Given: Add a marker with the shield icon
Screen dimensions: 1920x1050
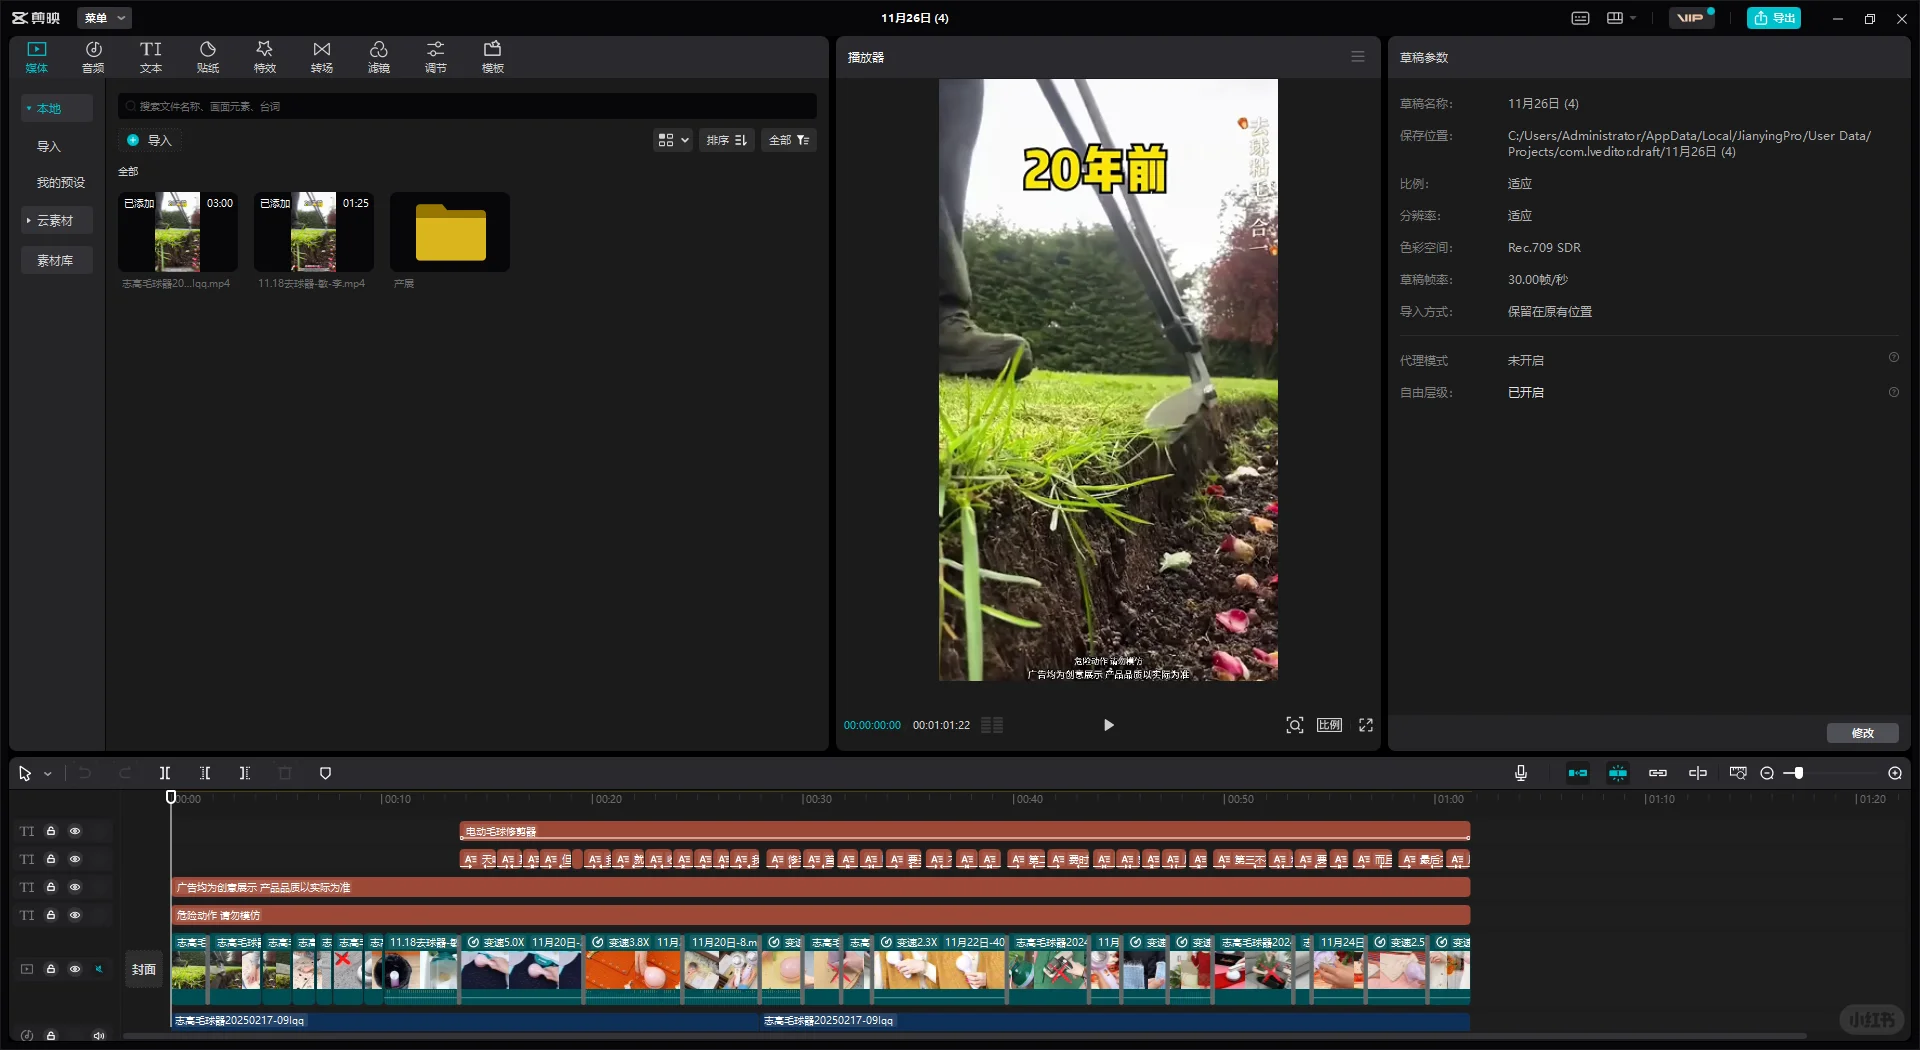Looking at the screenshot, I should point(325,773).
